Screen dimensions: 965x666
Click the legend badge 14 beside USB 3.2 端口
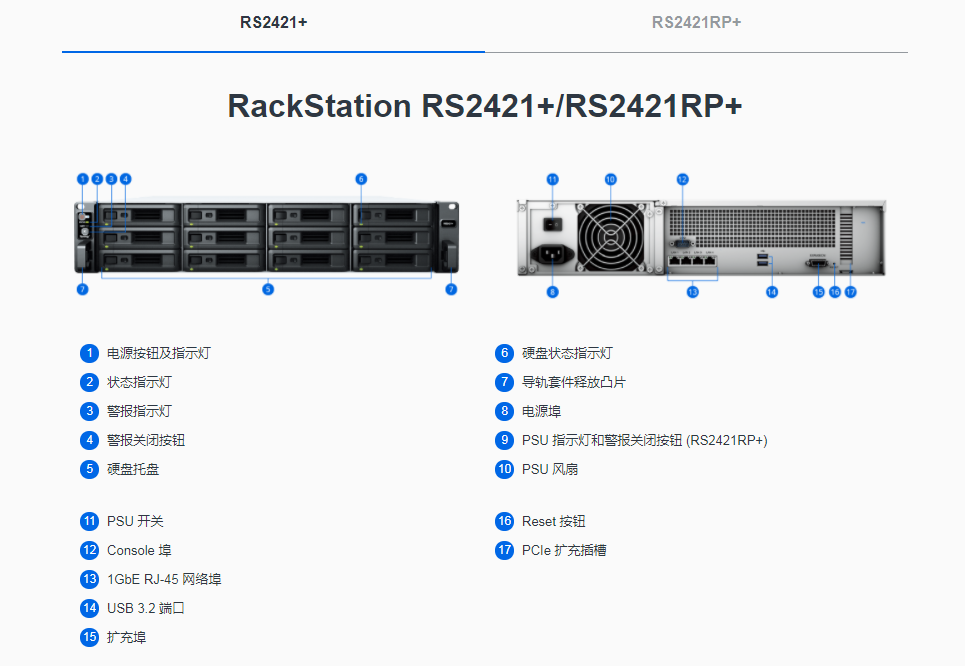[89, 608]
